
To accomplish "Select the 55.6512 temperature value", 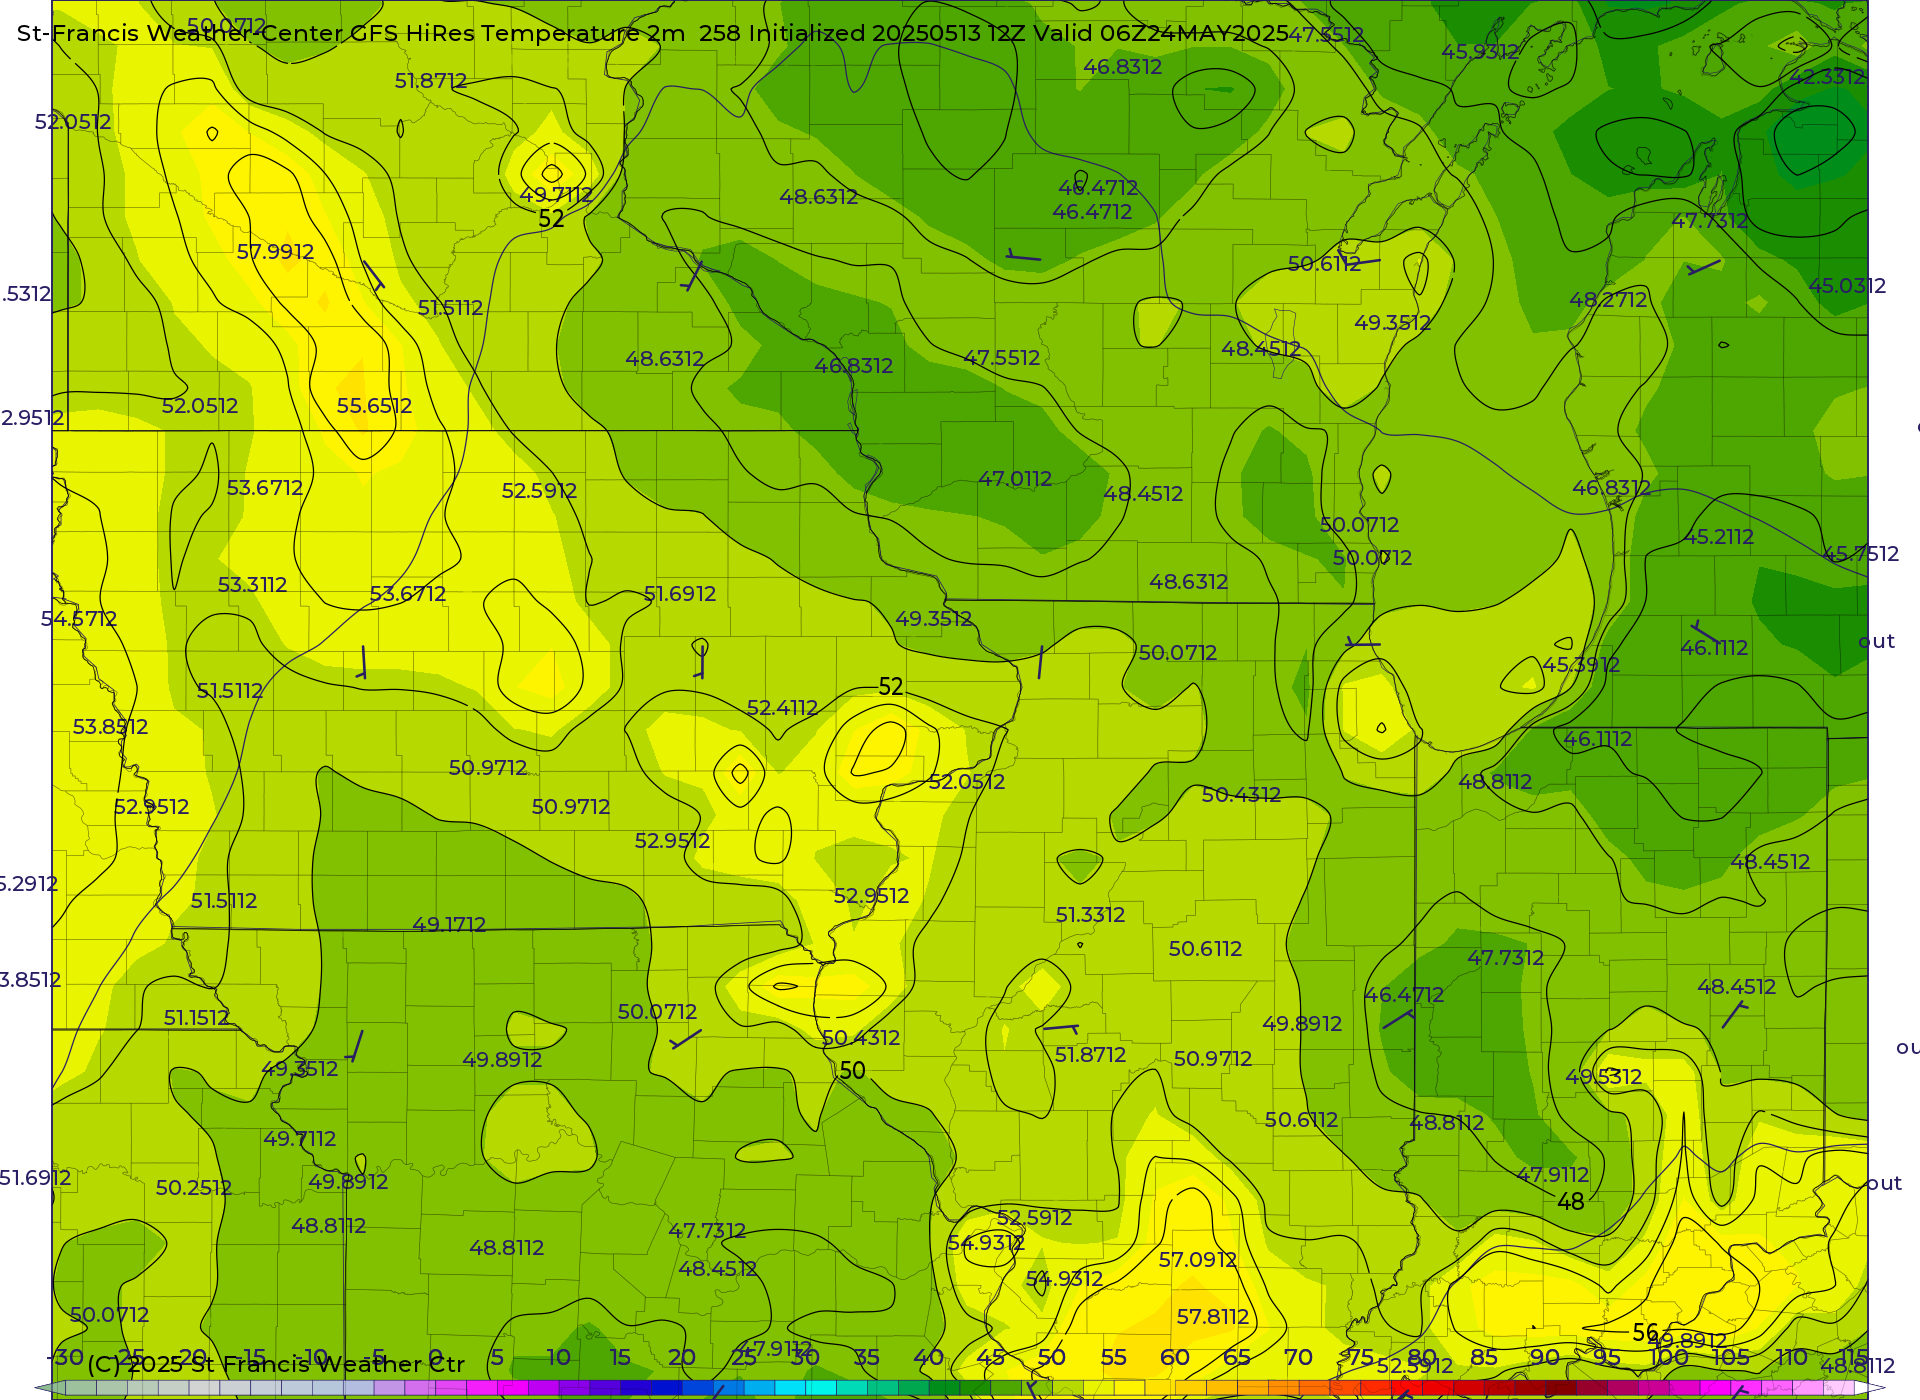I will click(x=374, y=406).
